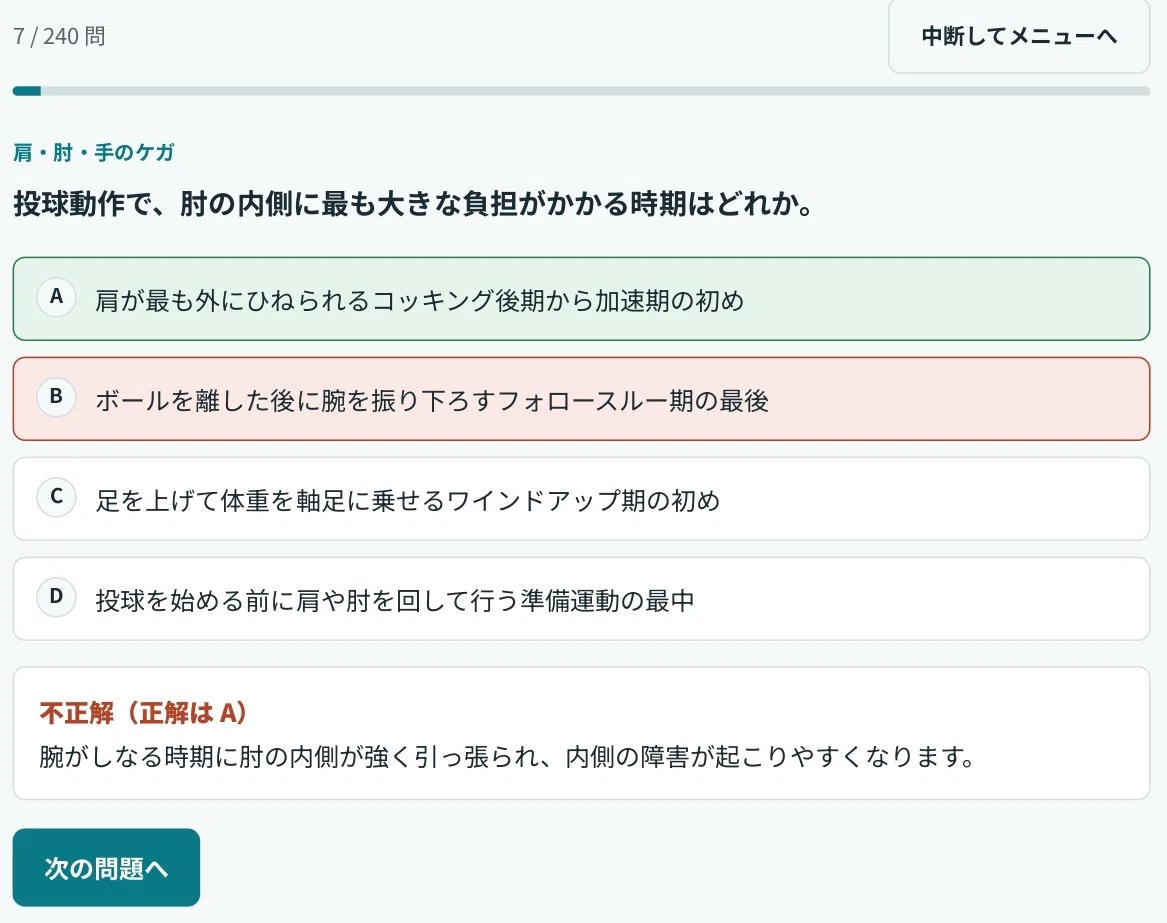
Task: Click the circled letter C badge
Action: pyautogui.click(x=57, y=496)
